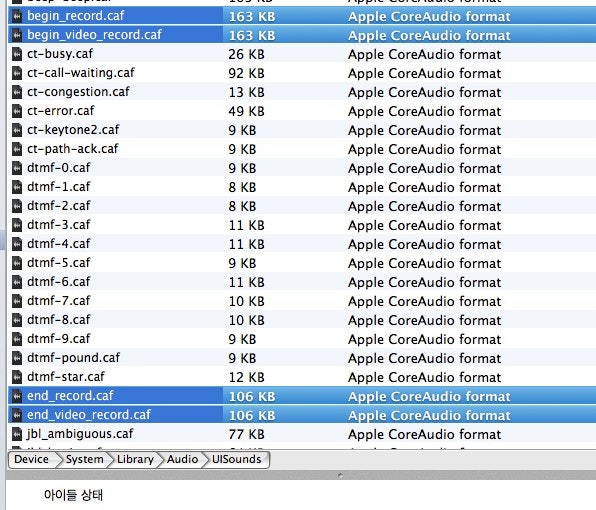Click the 12 KB size of dtmf-star.caf
Viewport: 596px width, 510px height.
(246, 377)
